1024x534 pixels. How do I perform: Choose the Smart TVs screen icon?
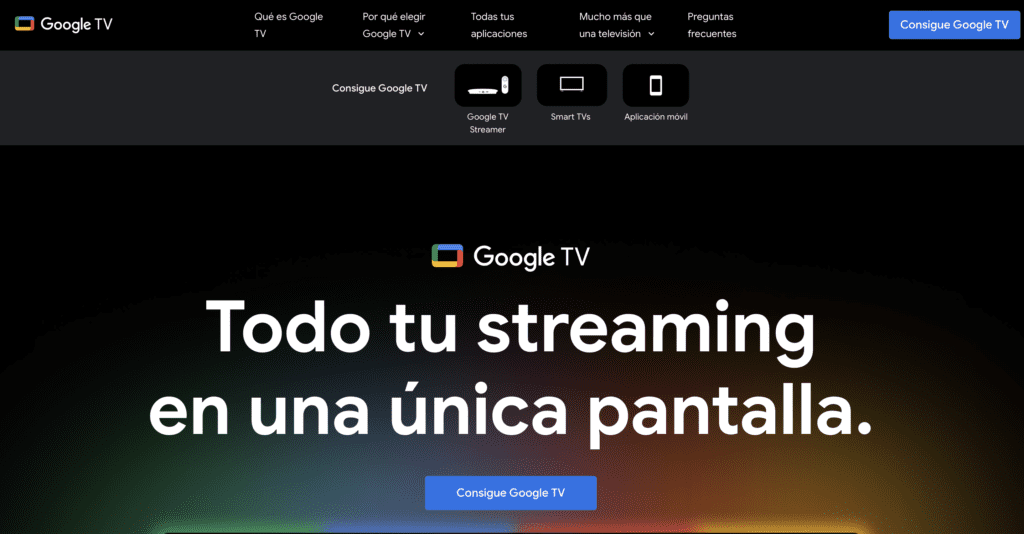571,85
